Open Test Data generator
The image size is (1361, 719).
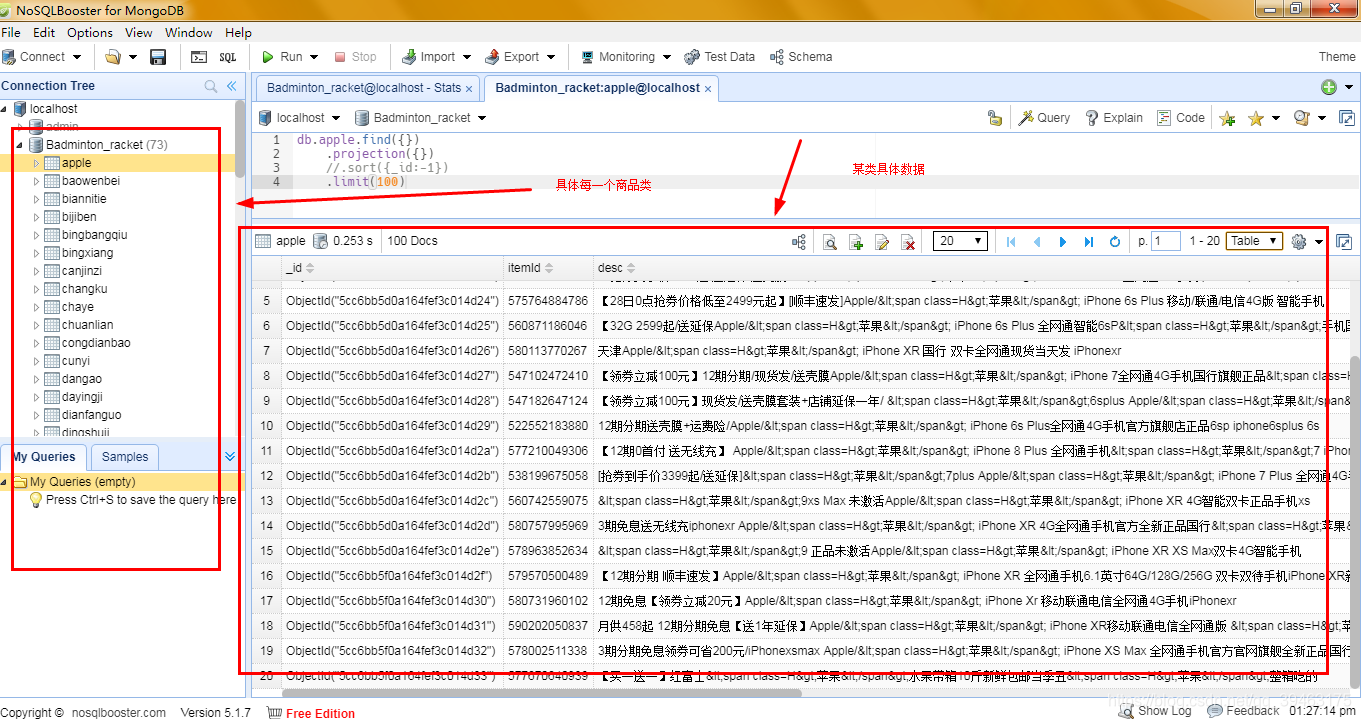click(719, 57)
